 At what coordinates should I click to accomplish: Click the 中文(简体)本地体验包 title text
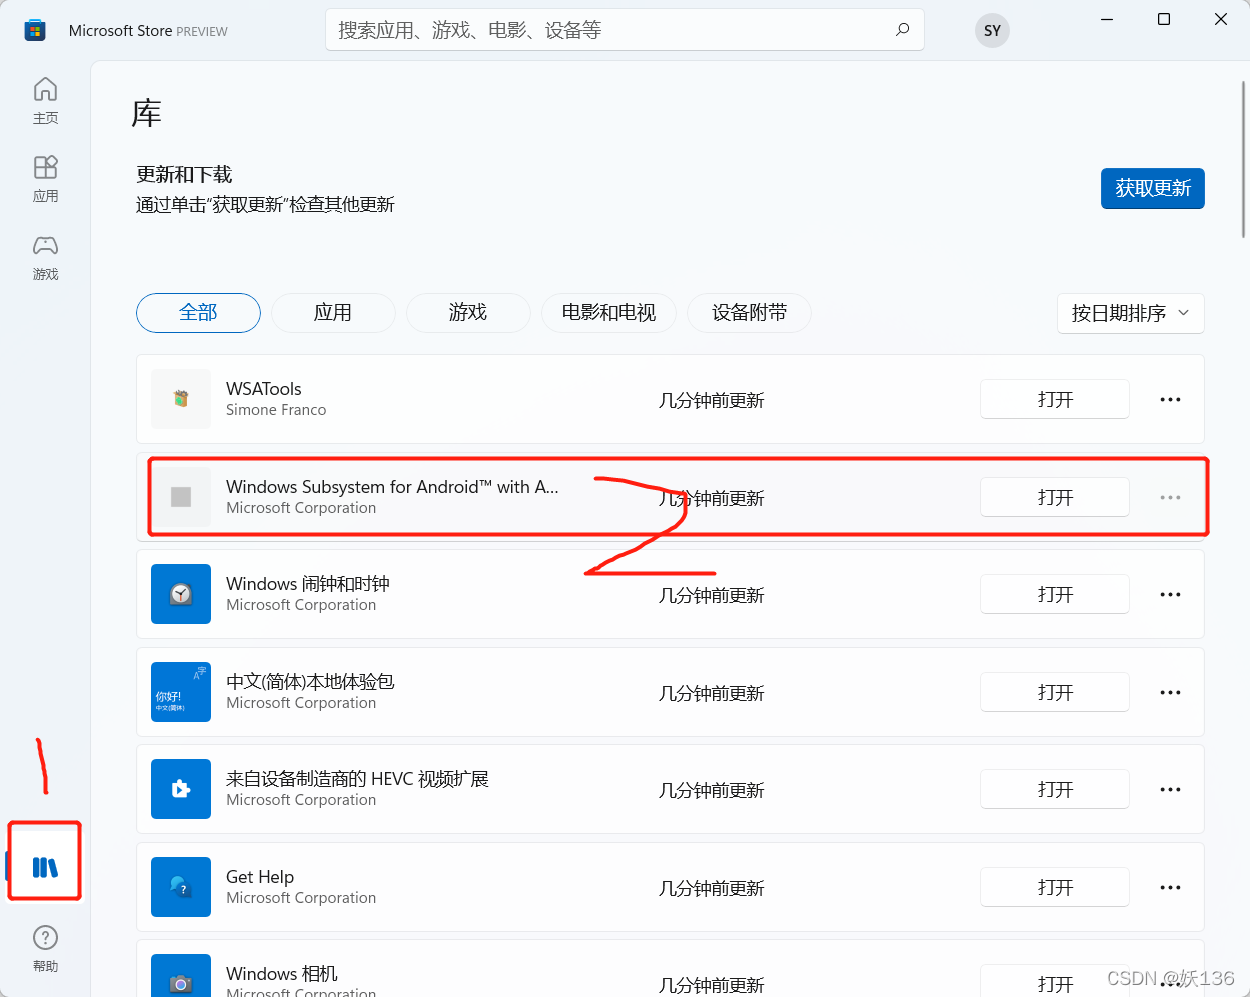[x=310, y=682]
